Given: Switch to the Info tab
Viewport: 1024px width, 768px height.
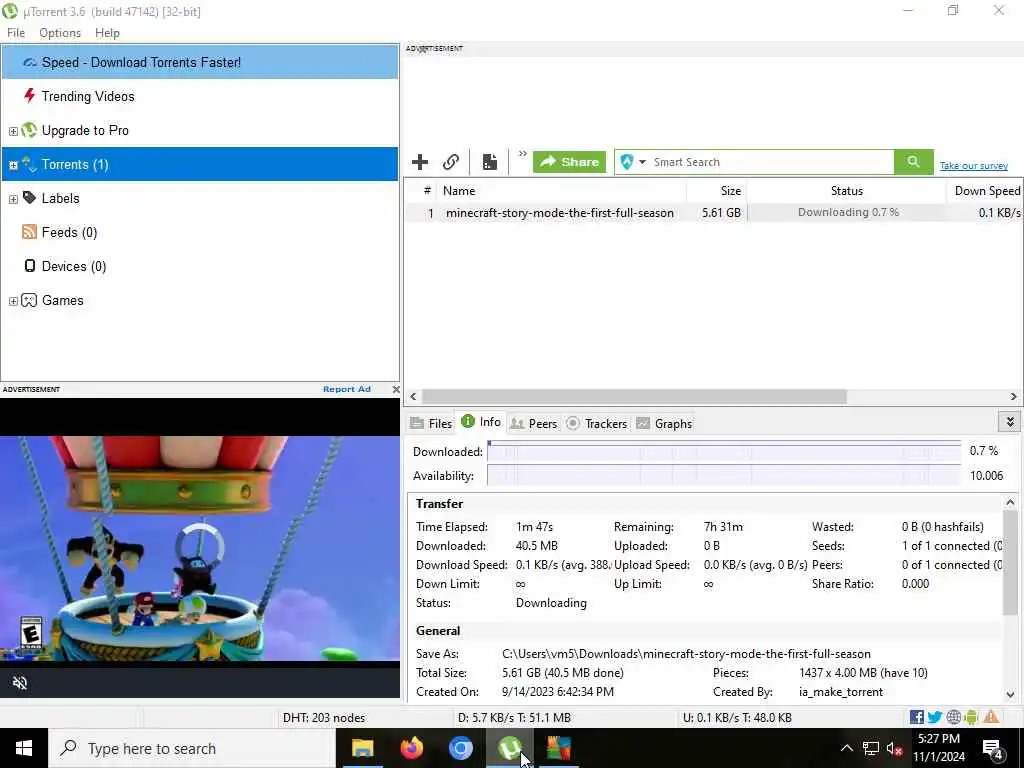Looking at the screenshot, I should tap(481, 422).
